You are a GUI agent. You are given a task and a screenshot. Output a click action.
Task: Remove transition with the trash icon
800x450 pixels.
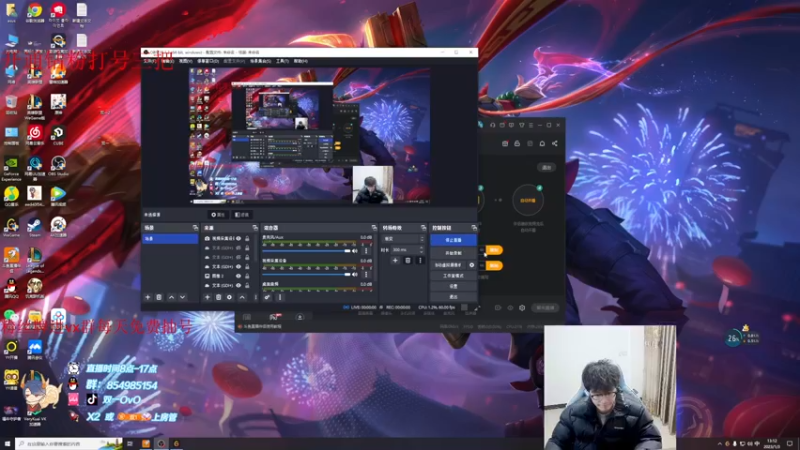tap(408, 260)
